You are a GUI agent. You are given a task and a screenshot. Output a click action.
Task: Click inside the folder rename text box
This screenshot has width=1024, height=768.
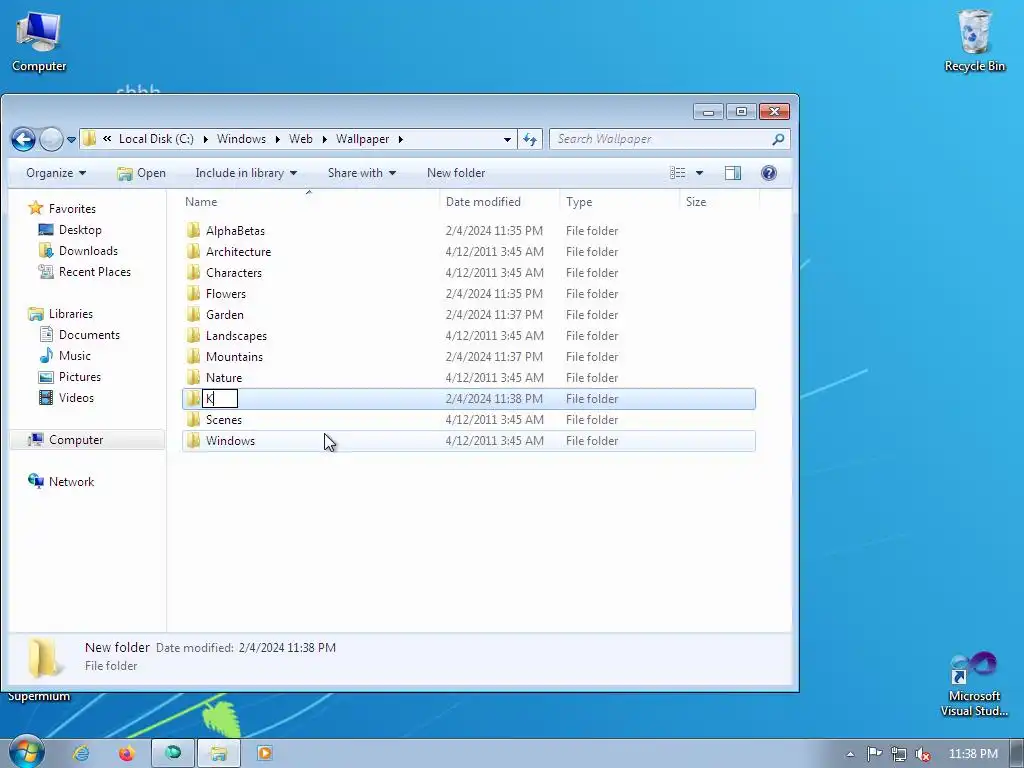[220, 398]
